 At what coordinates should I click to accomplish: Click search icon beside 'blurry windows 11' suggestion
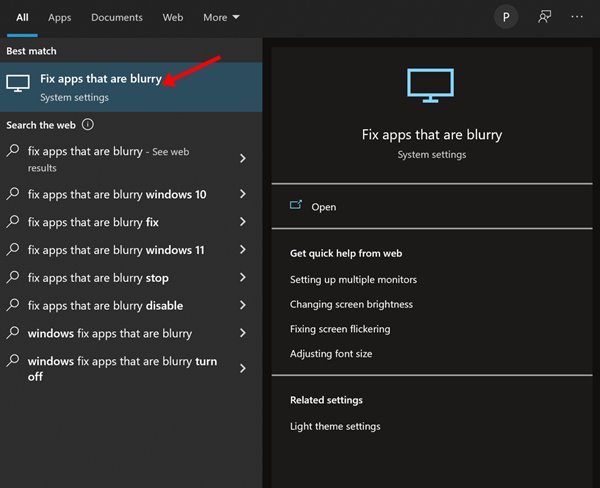click(x=13, y=250)
